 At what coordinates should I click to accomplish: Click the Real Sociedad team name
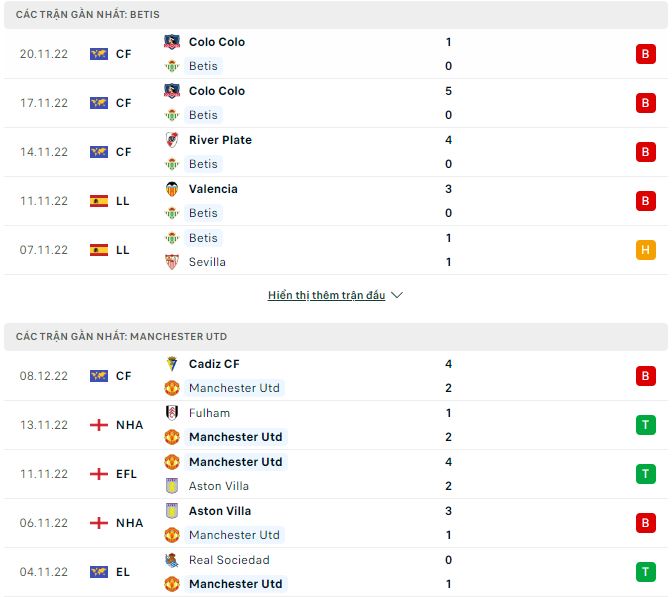[x=229, y=560]
